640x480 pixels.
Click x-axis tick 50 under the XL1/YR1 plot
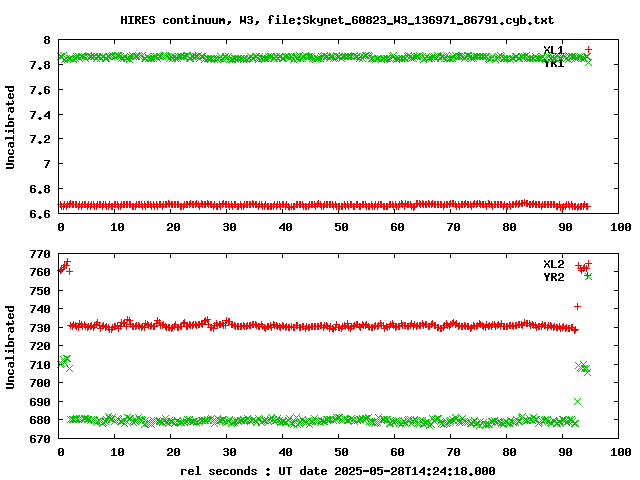coord(341,227)
